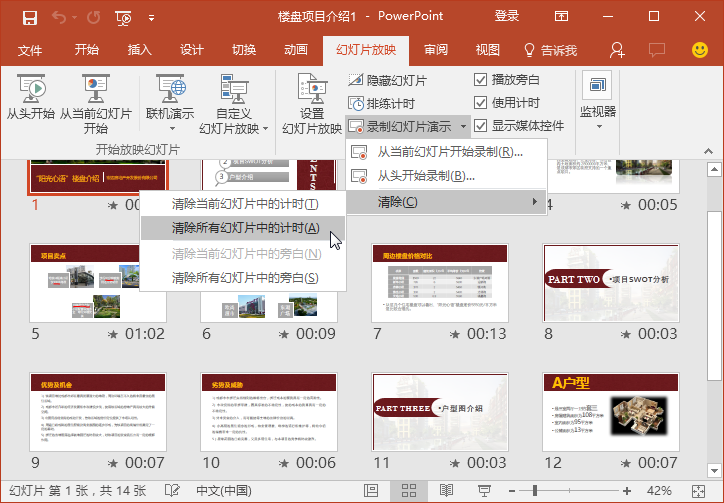
Task: Click 录制幻灯片演示 button
Action: coord(400,126)
